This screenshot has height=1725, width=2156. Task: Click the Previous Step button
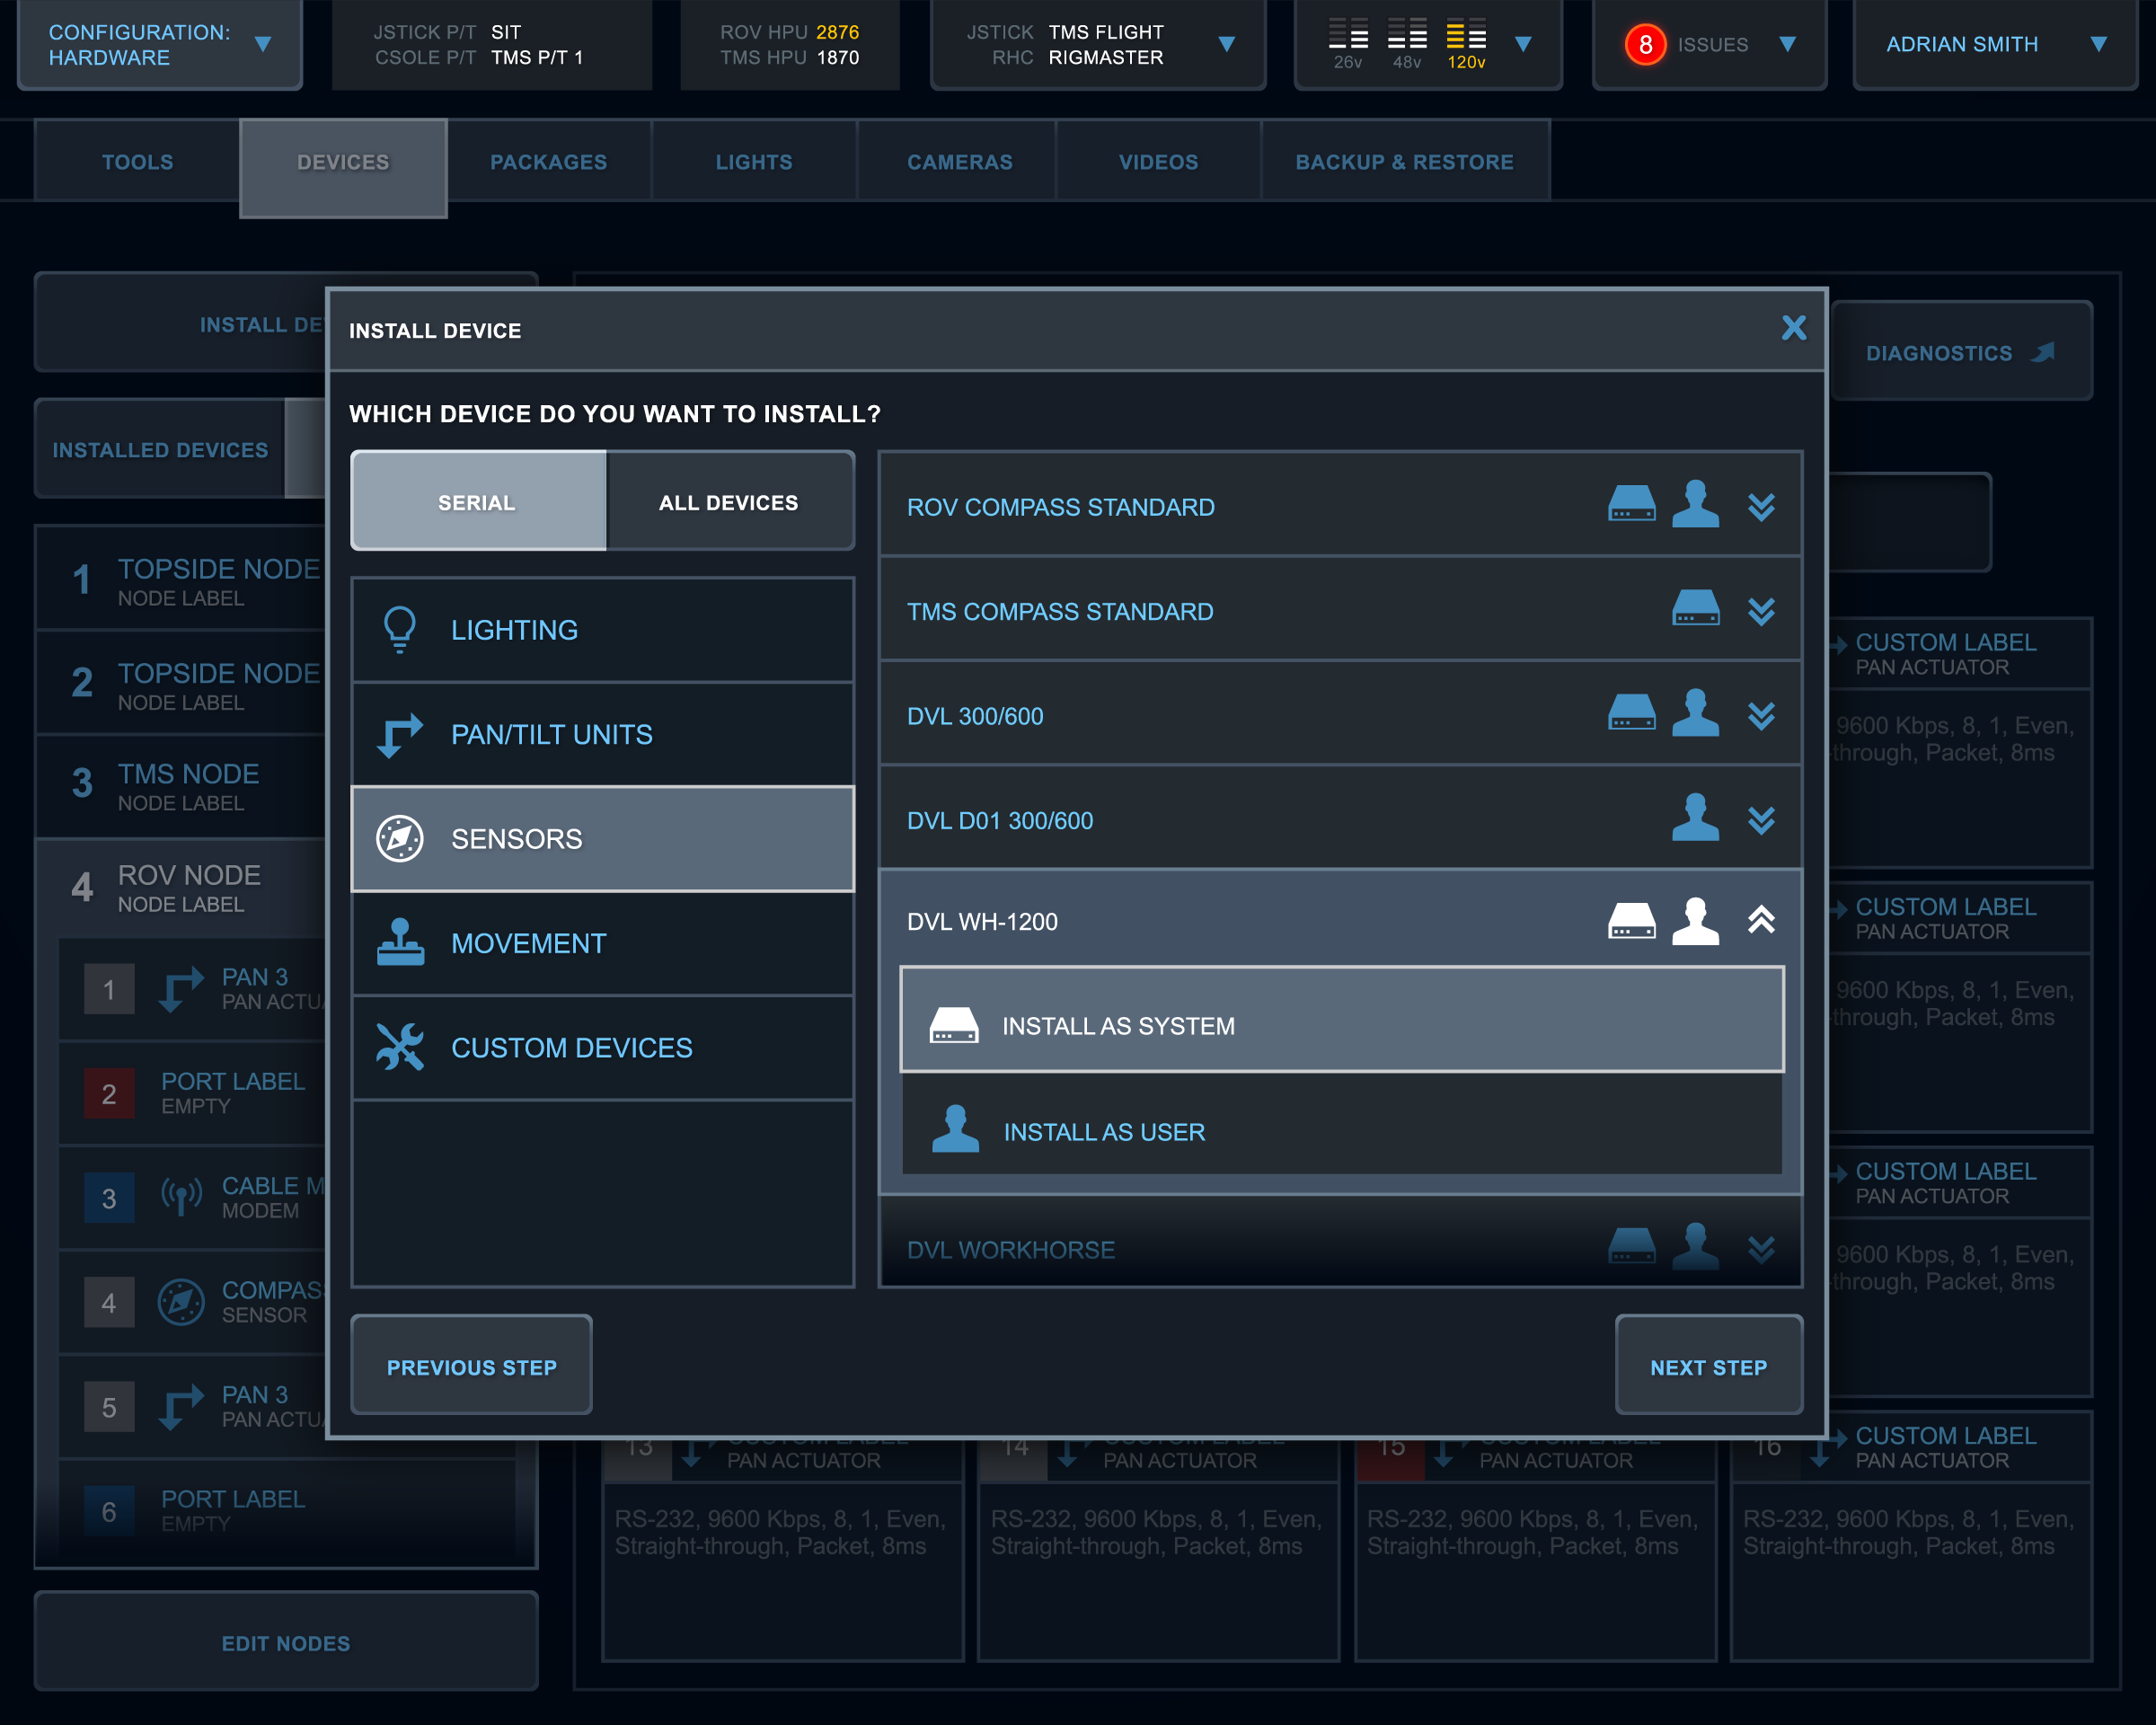tap(471, 1366)
